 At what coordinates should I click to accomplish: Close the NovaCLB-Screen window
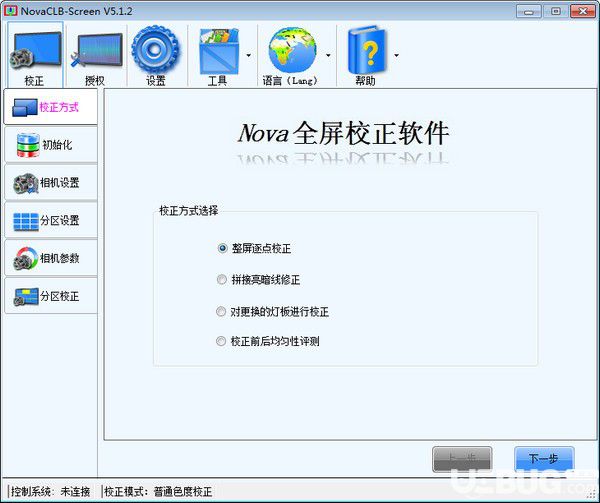[582, 11]
